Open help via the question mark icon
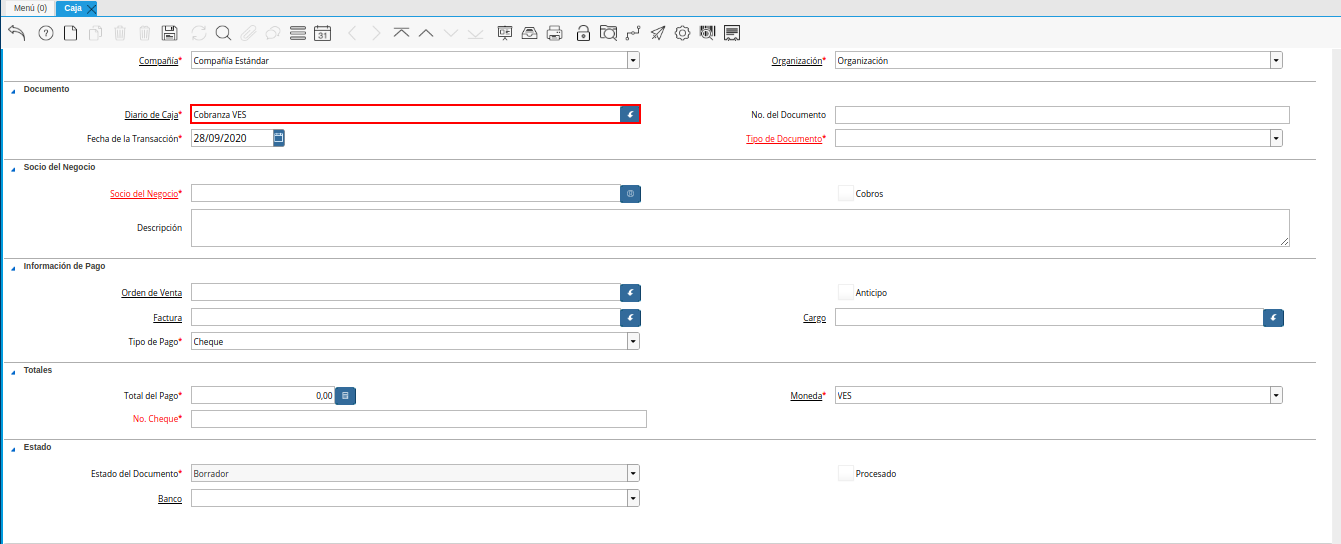The height and width of the screenshot is (544, 1341). (45, 33)
